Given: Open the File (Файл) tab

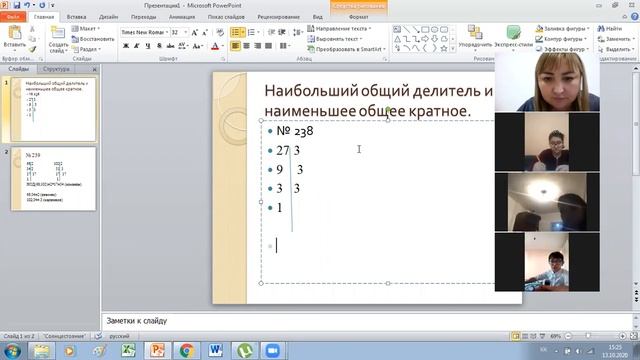Looking at the screenshot, I should (x=13, y=17).
